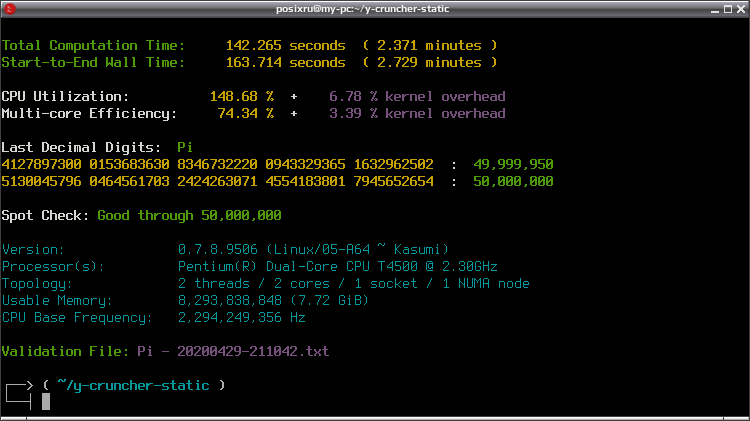
Task: Click the prompt arrow symbol
Action: click(x=19, y=396)
